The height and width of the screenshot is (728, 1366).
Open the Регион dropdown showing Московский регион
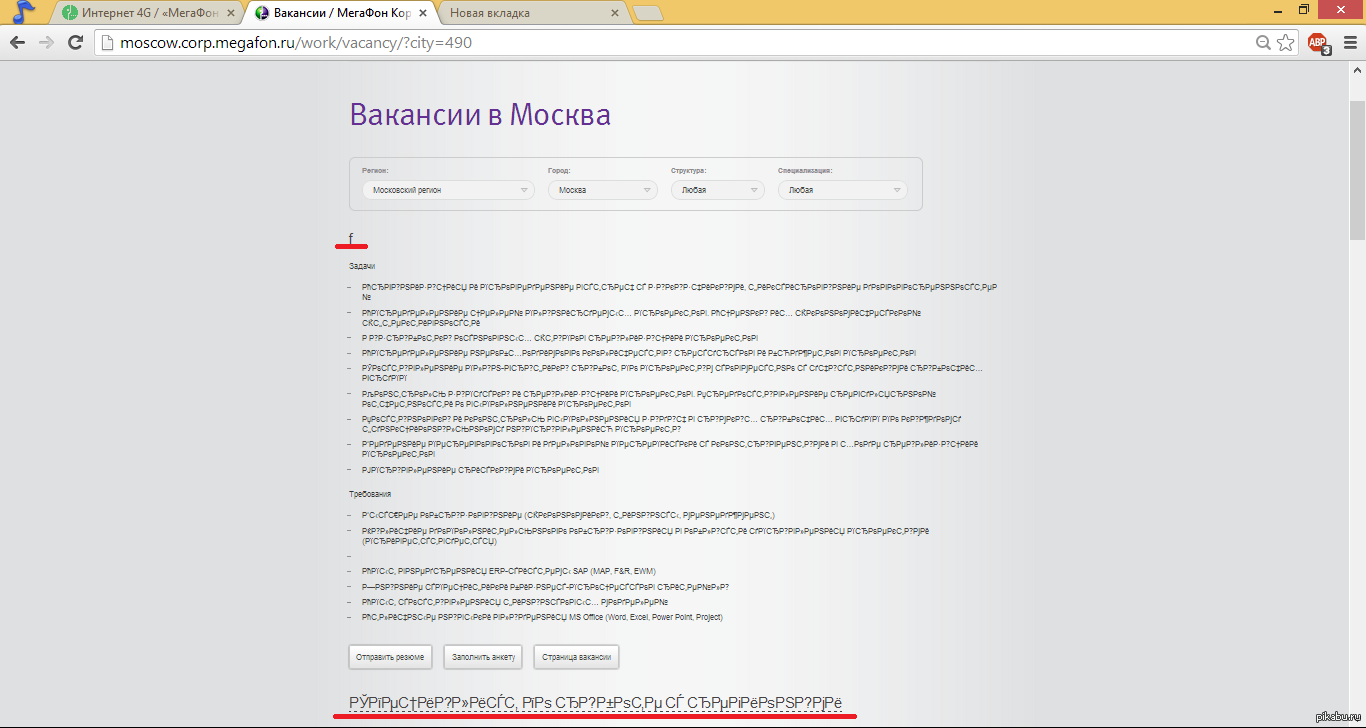click(x=447, y=190)
